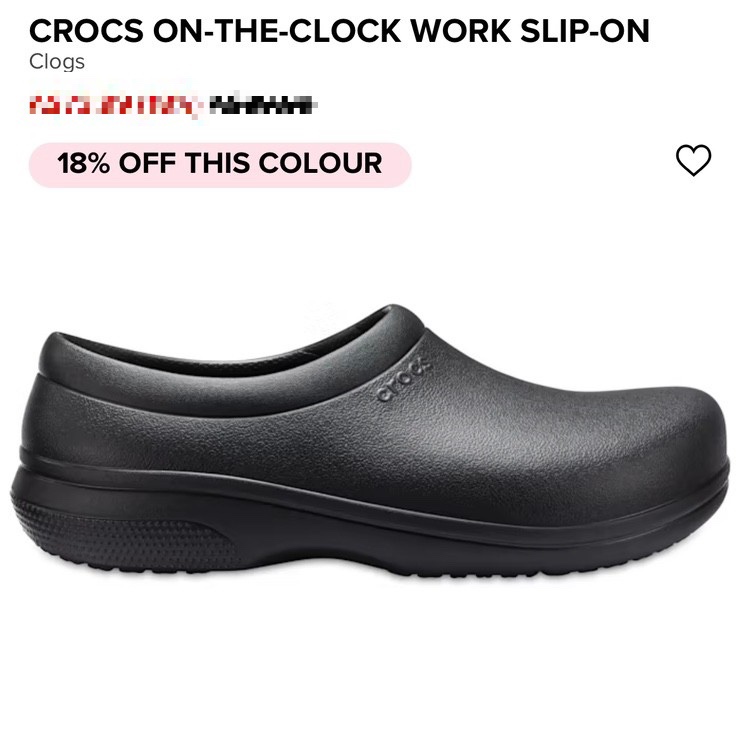Click the word COLOUR in the discount badge

click(320, 163)
